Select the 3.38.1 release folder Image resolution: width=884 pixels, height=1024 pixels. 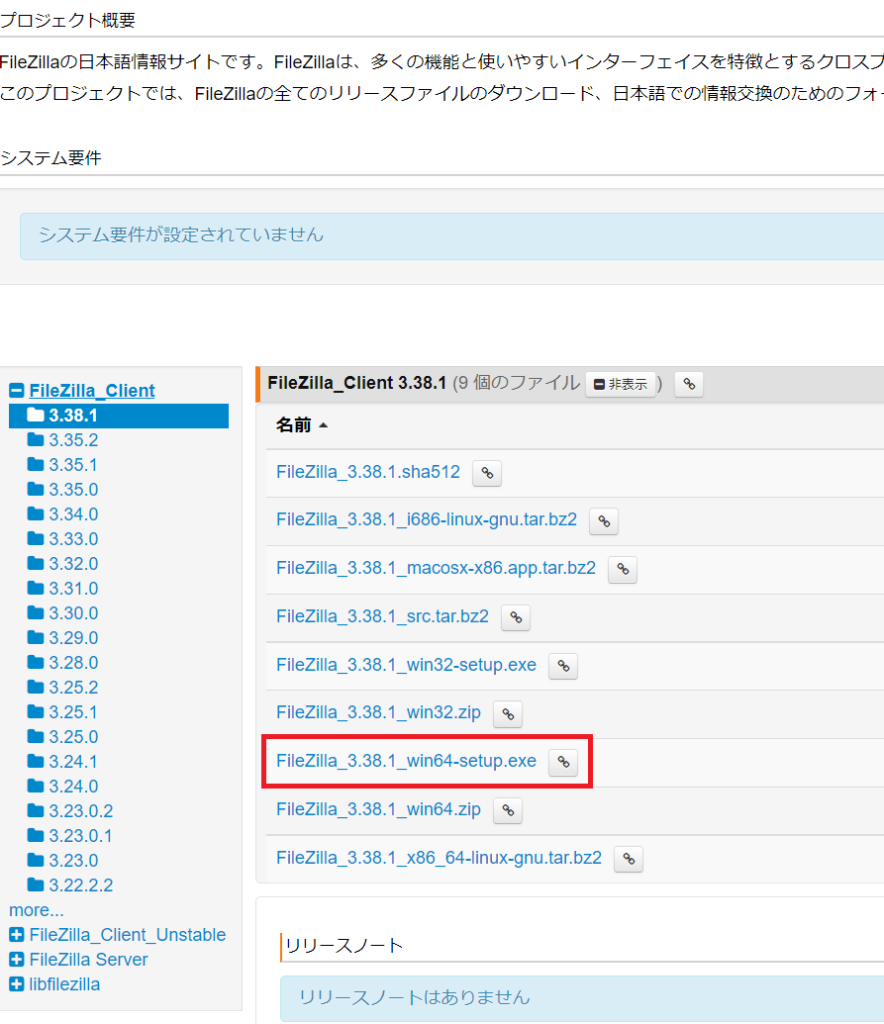coord(119,415)
